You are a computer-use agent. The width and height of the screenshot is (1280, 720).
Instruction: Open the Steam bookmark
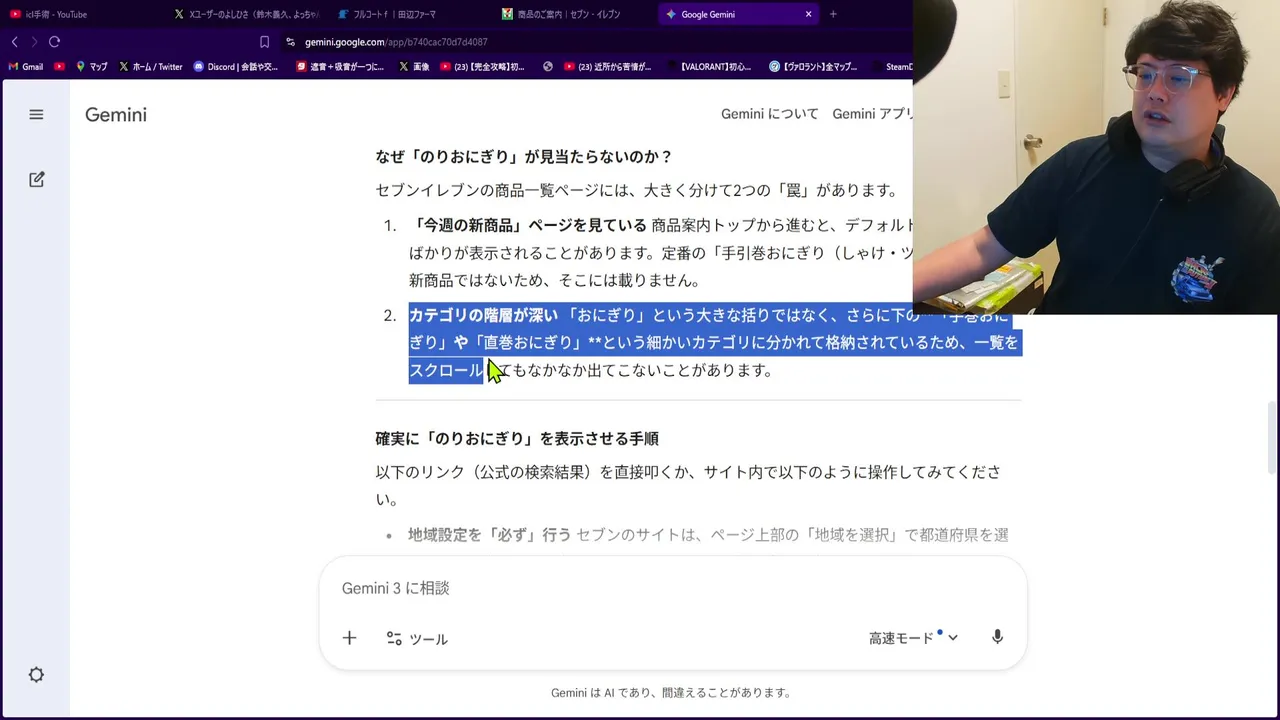tap(891, 67)
